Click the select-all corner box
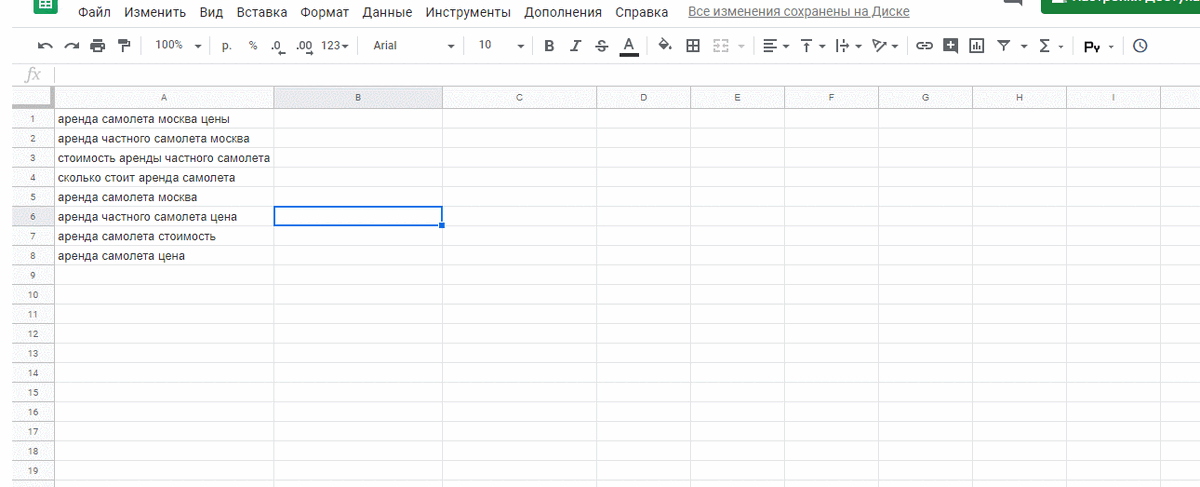Viewport: 1200px width, 487px height. [x=32, y=97]
